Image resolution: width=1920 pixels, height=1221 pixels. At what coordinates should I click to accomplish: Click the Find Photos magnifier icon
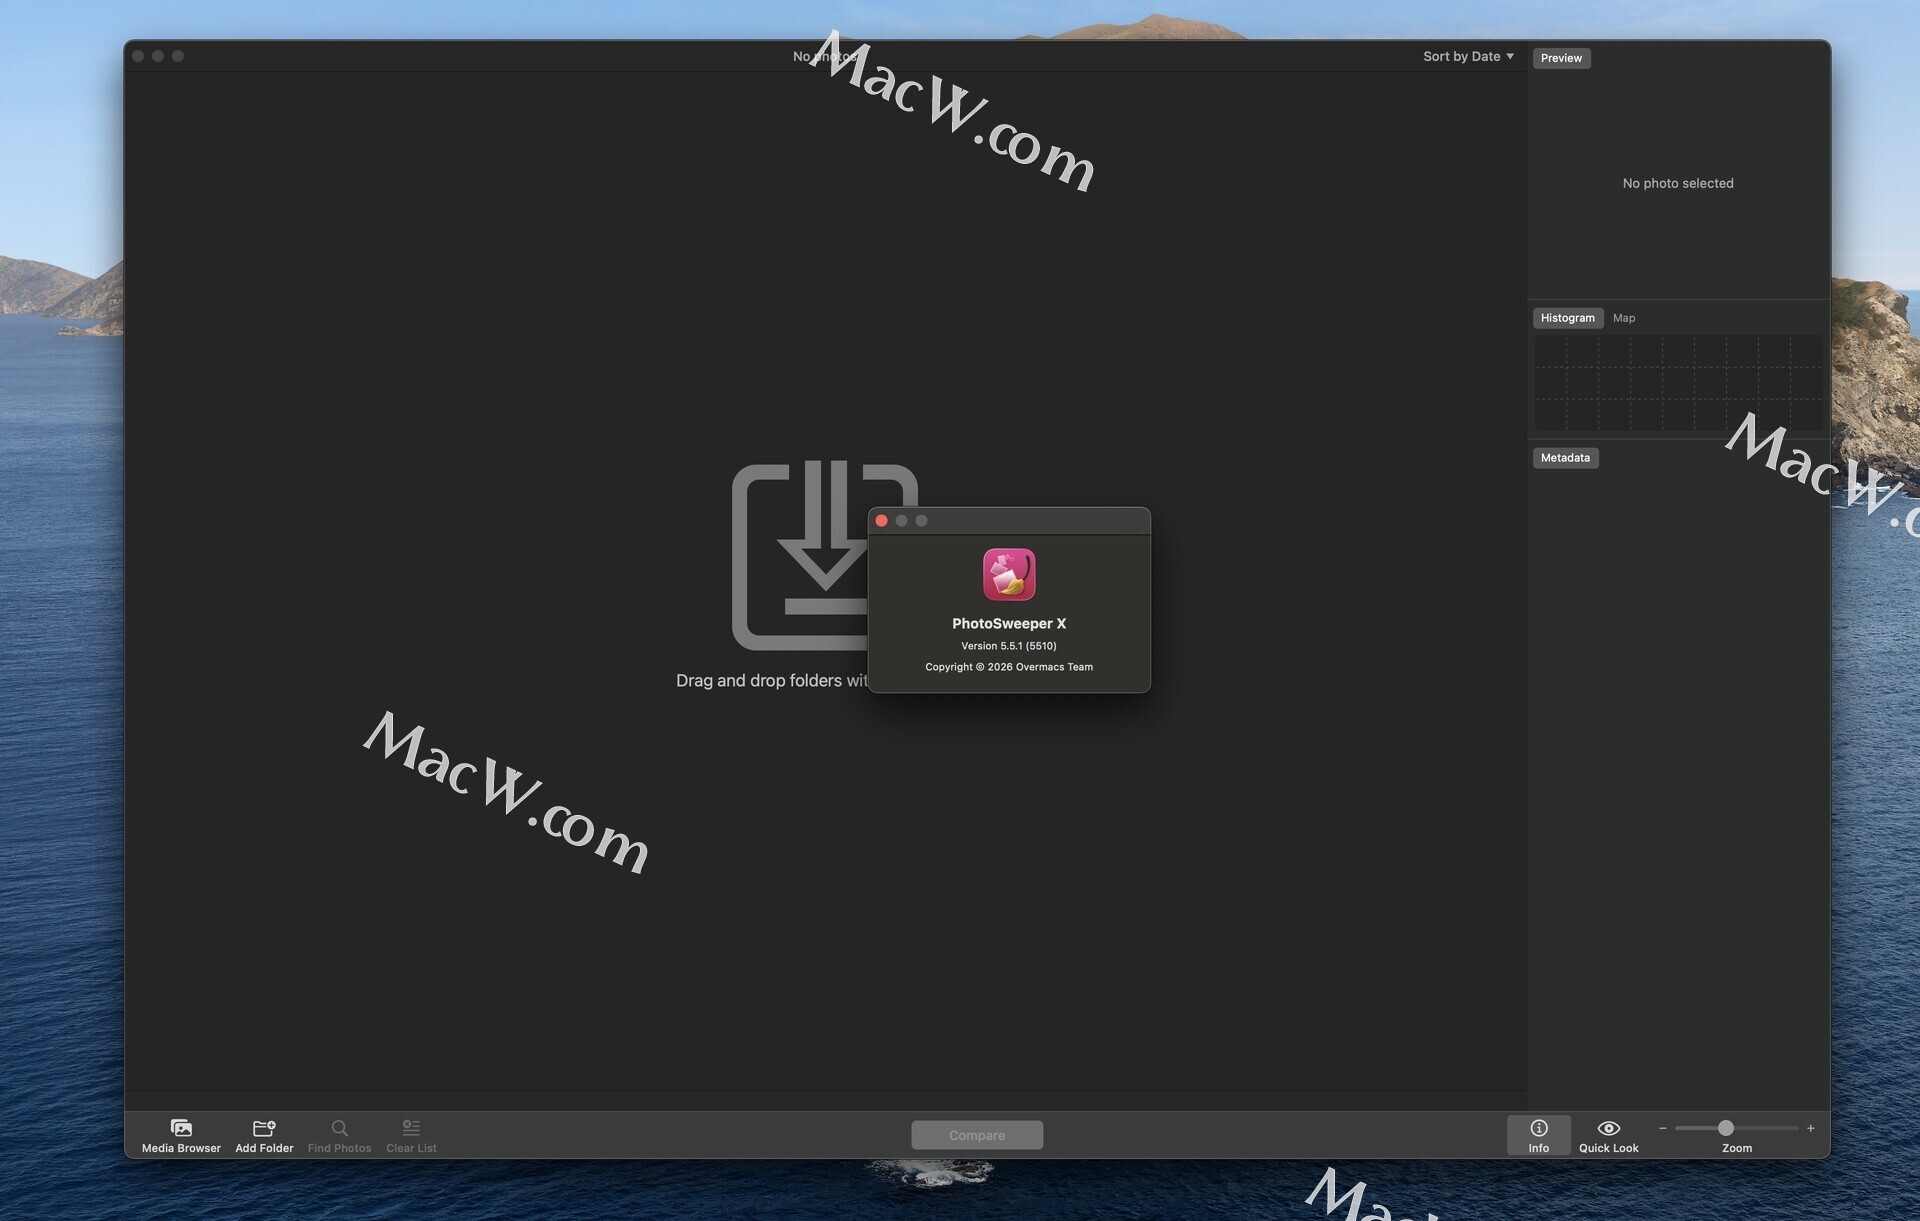coord(339,1127)
